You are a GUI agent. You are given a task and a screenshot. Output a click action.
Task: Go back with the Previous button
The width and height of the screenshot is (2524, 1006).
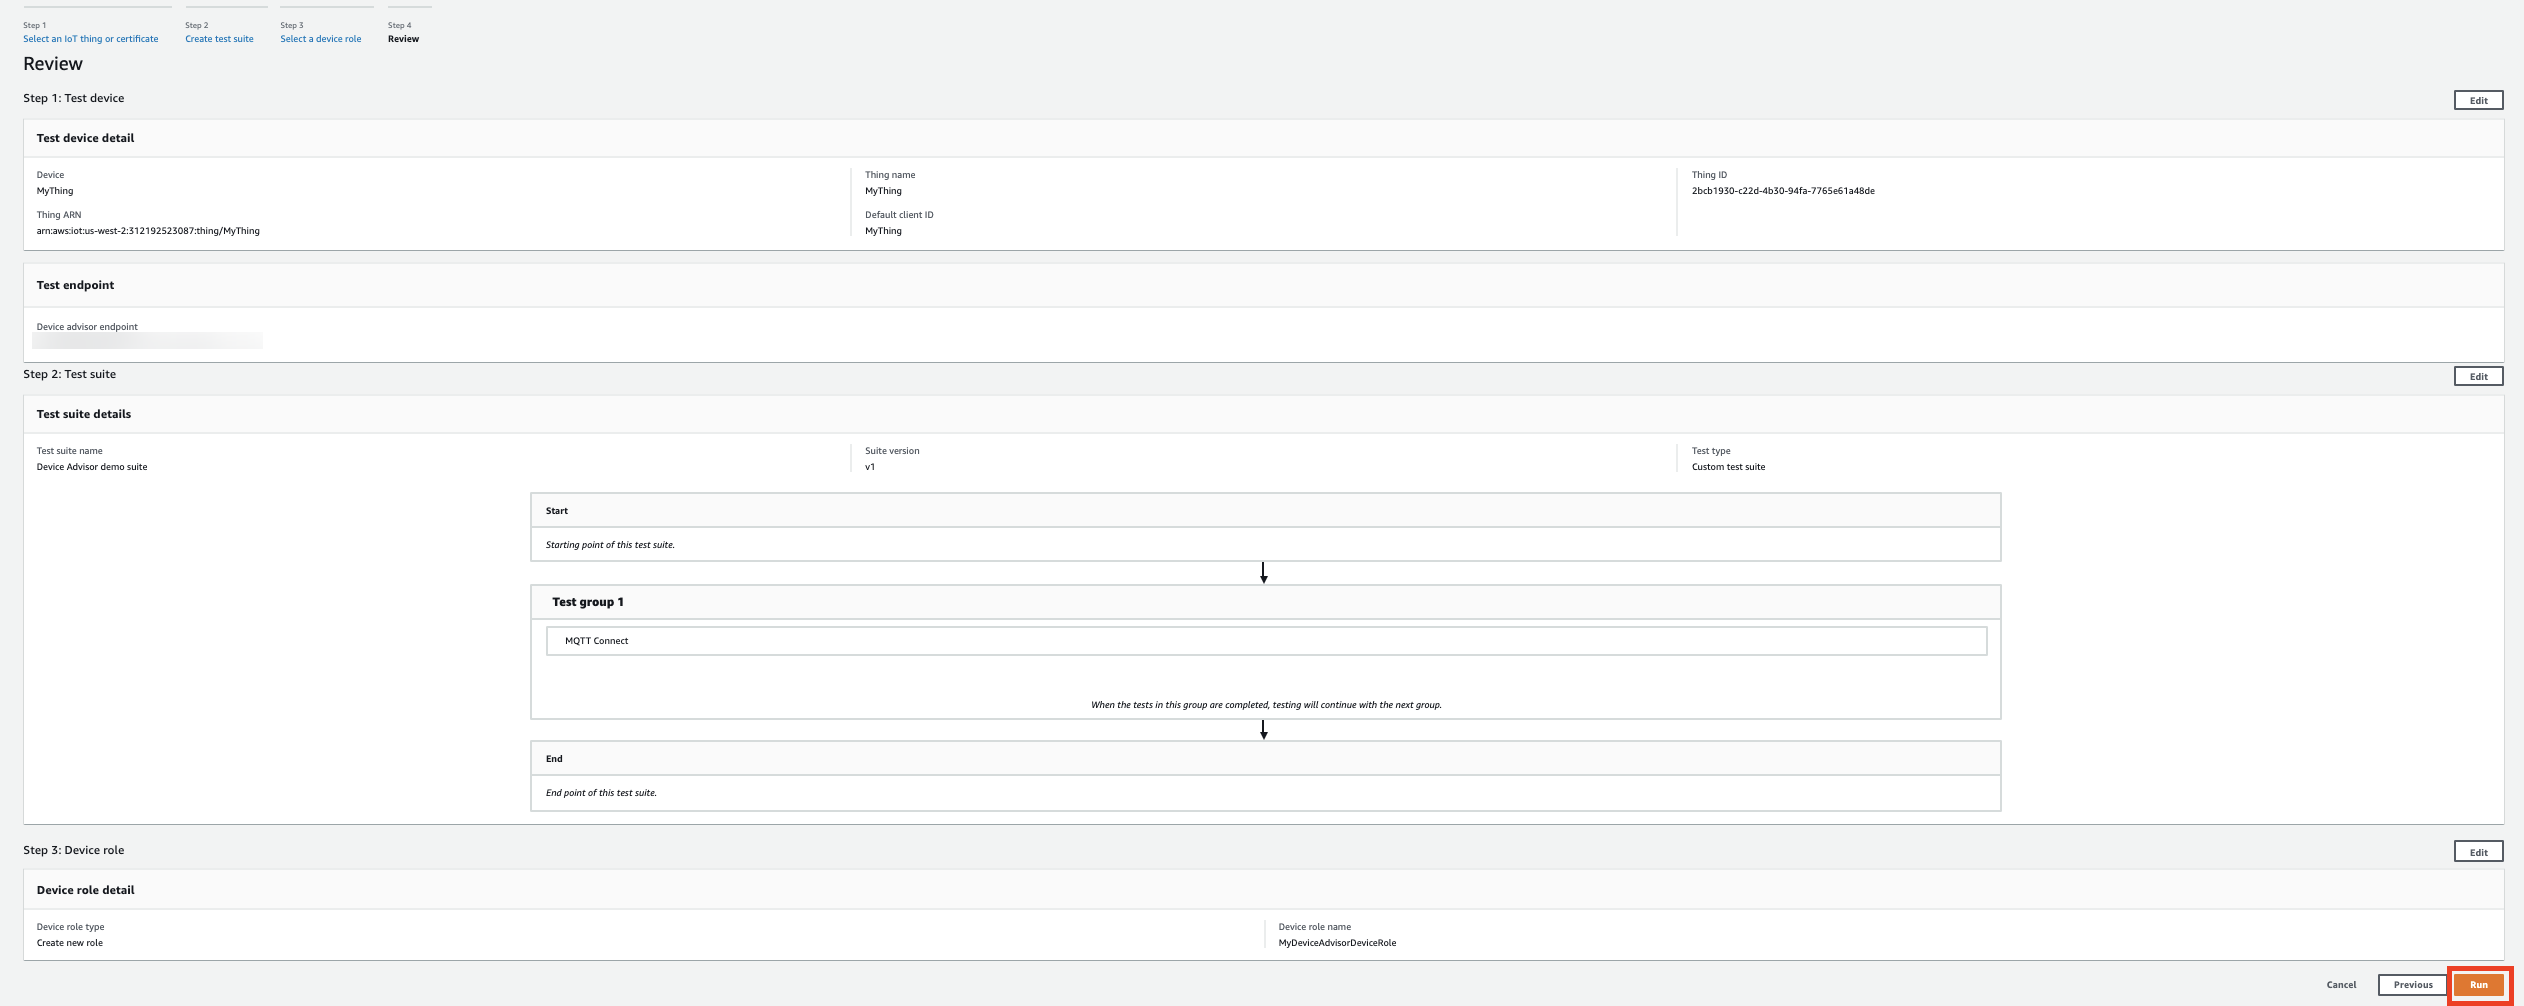tap(2412, 985)
